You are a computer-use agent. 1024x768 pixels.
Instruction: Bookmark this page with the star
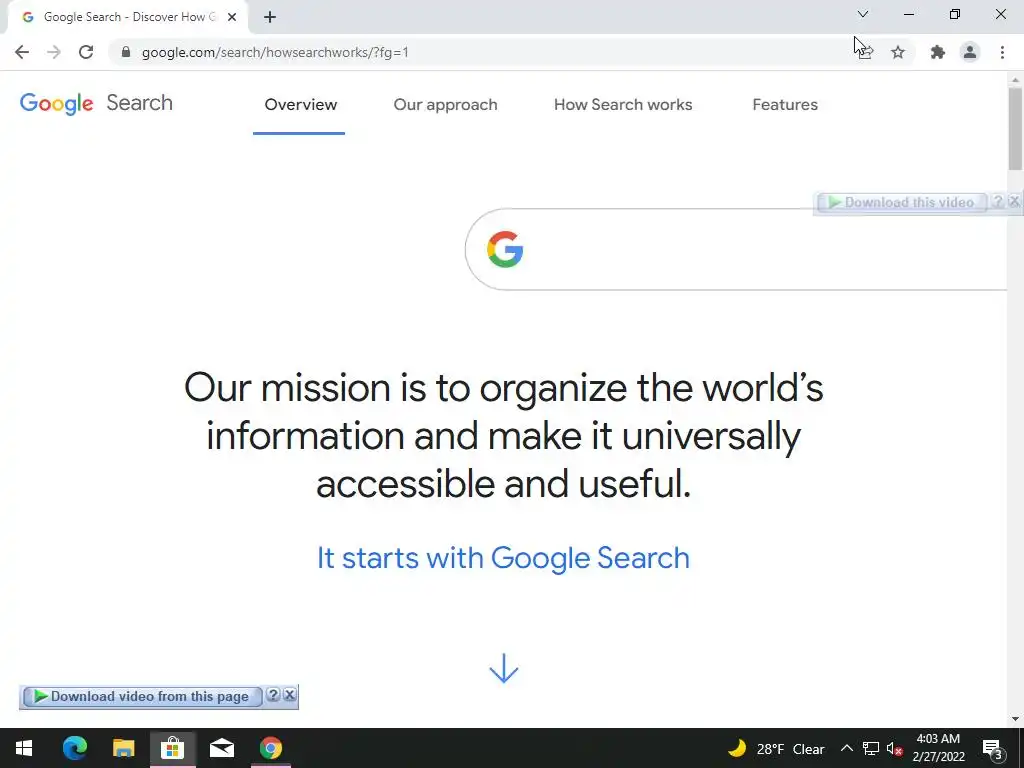898,52
